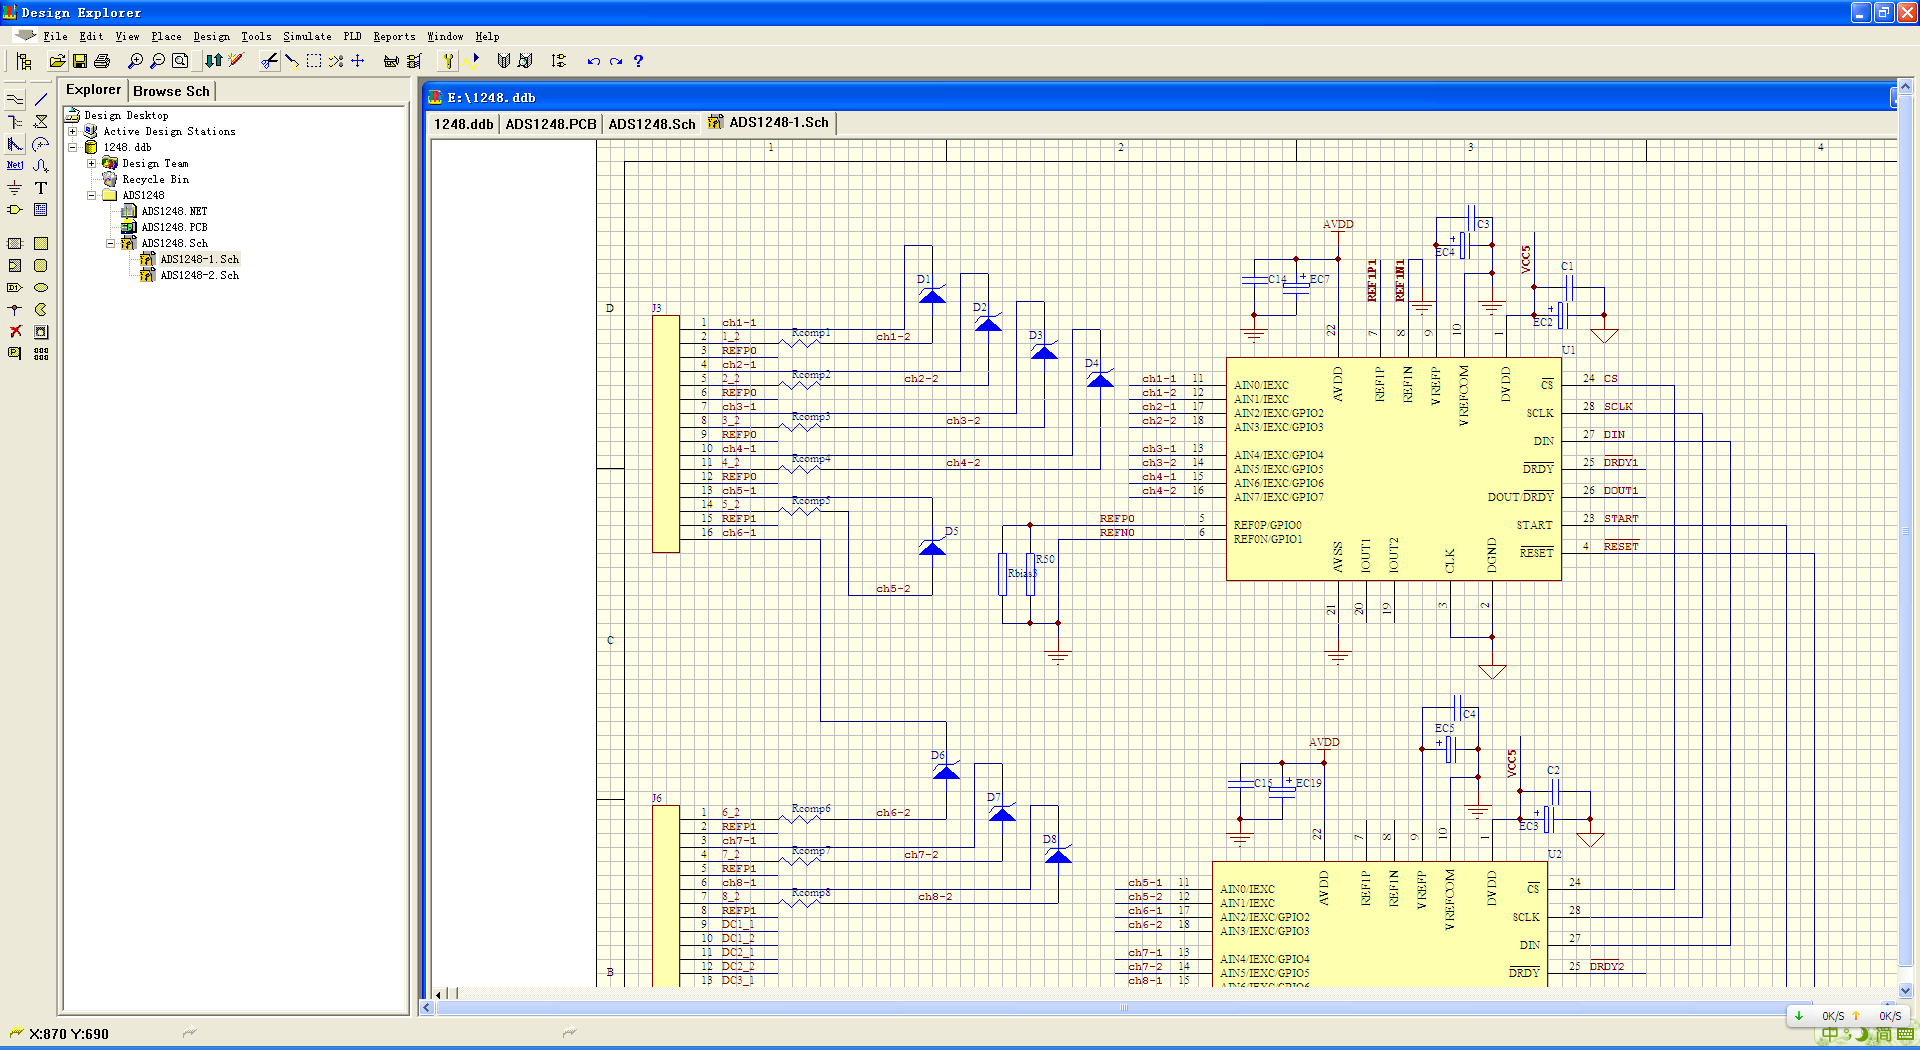Select the Place Net Label tool
Image resolution: width=1920 pixels, height=1050 pixels.
coord(15,165)
